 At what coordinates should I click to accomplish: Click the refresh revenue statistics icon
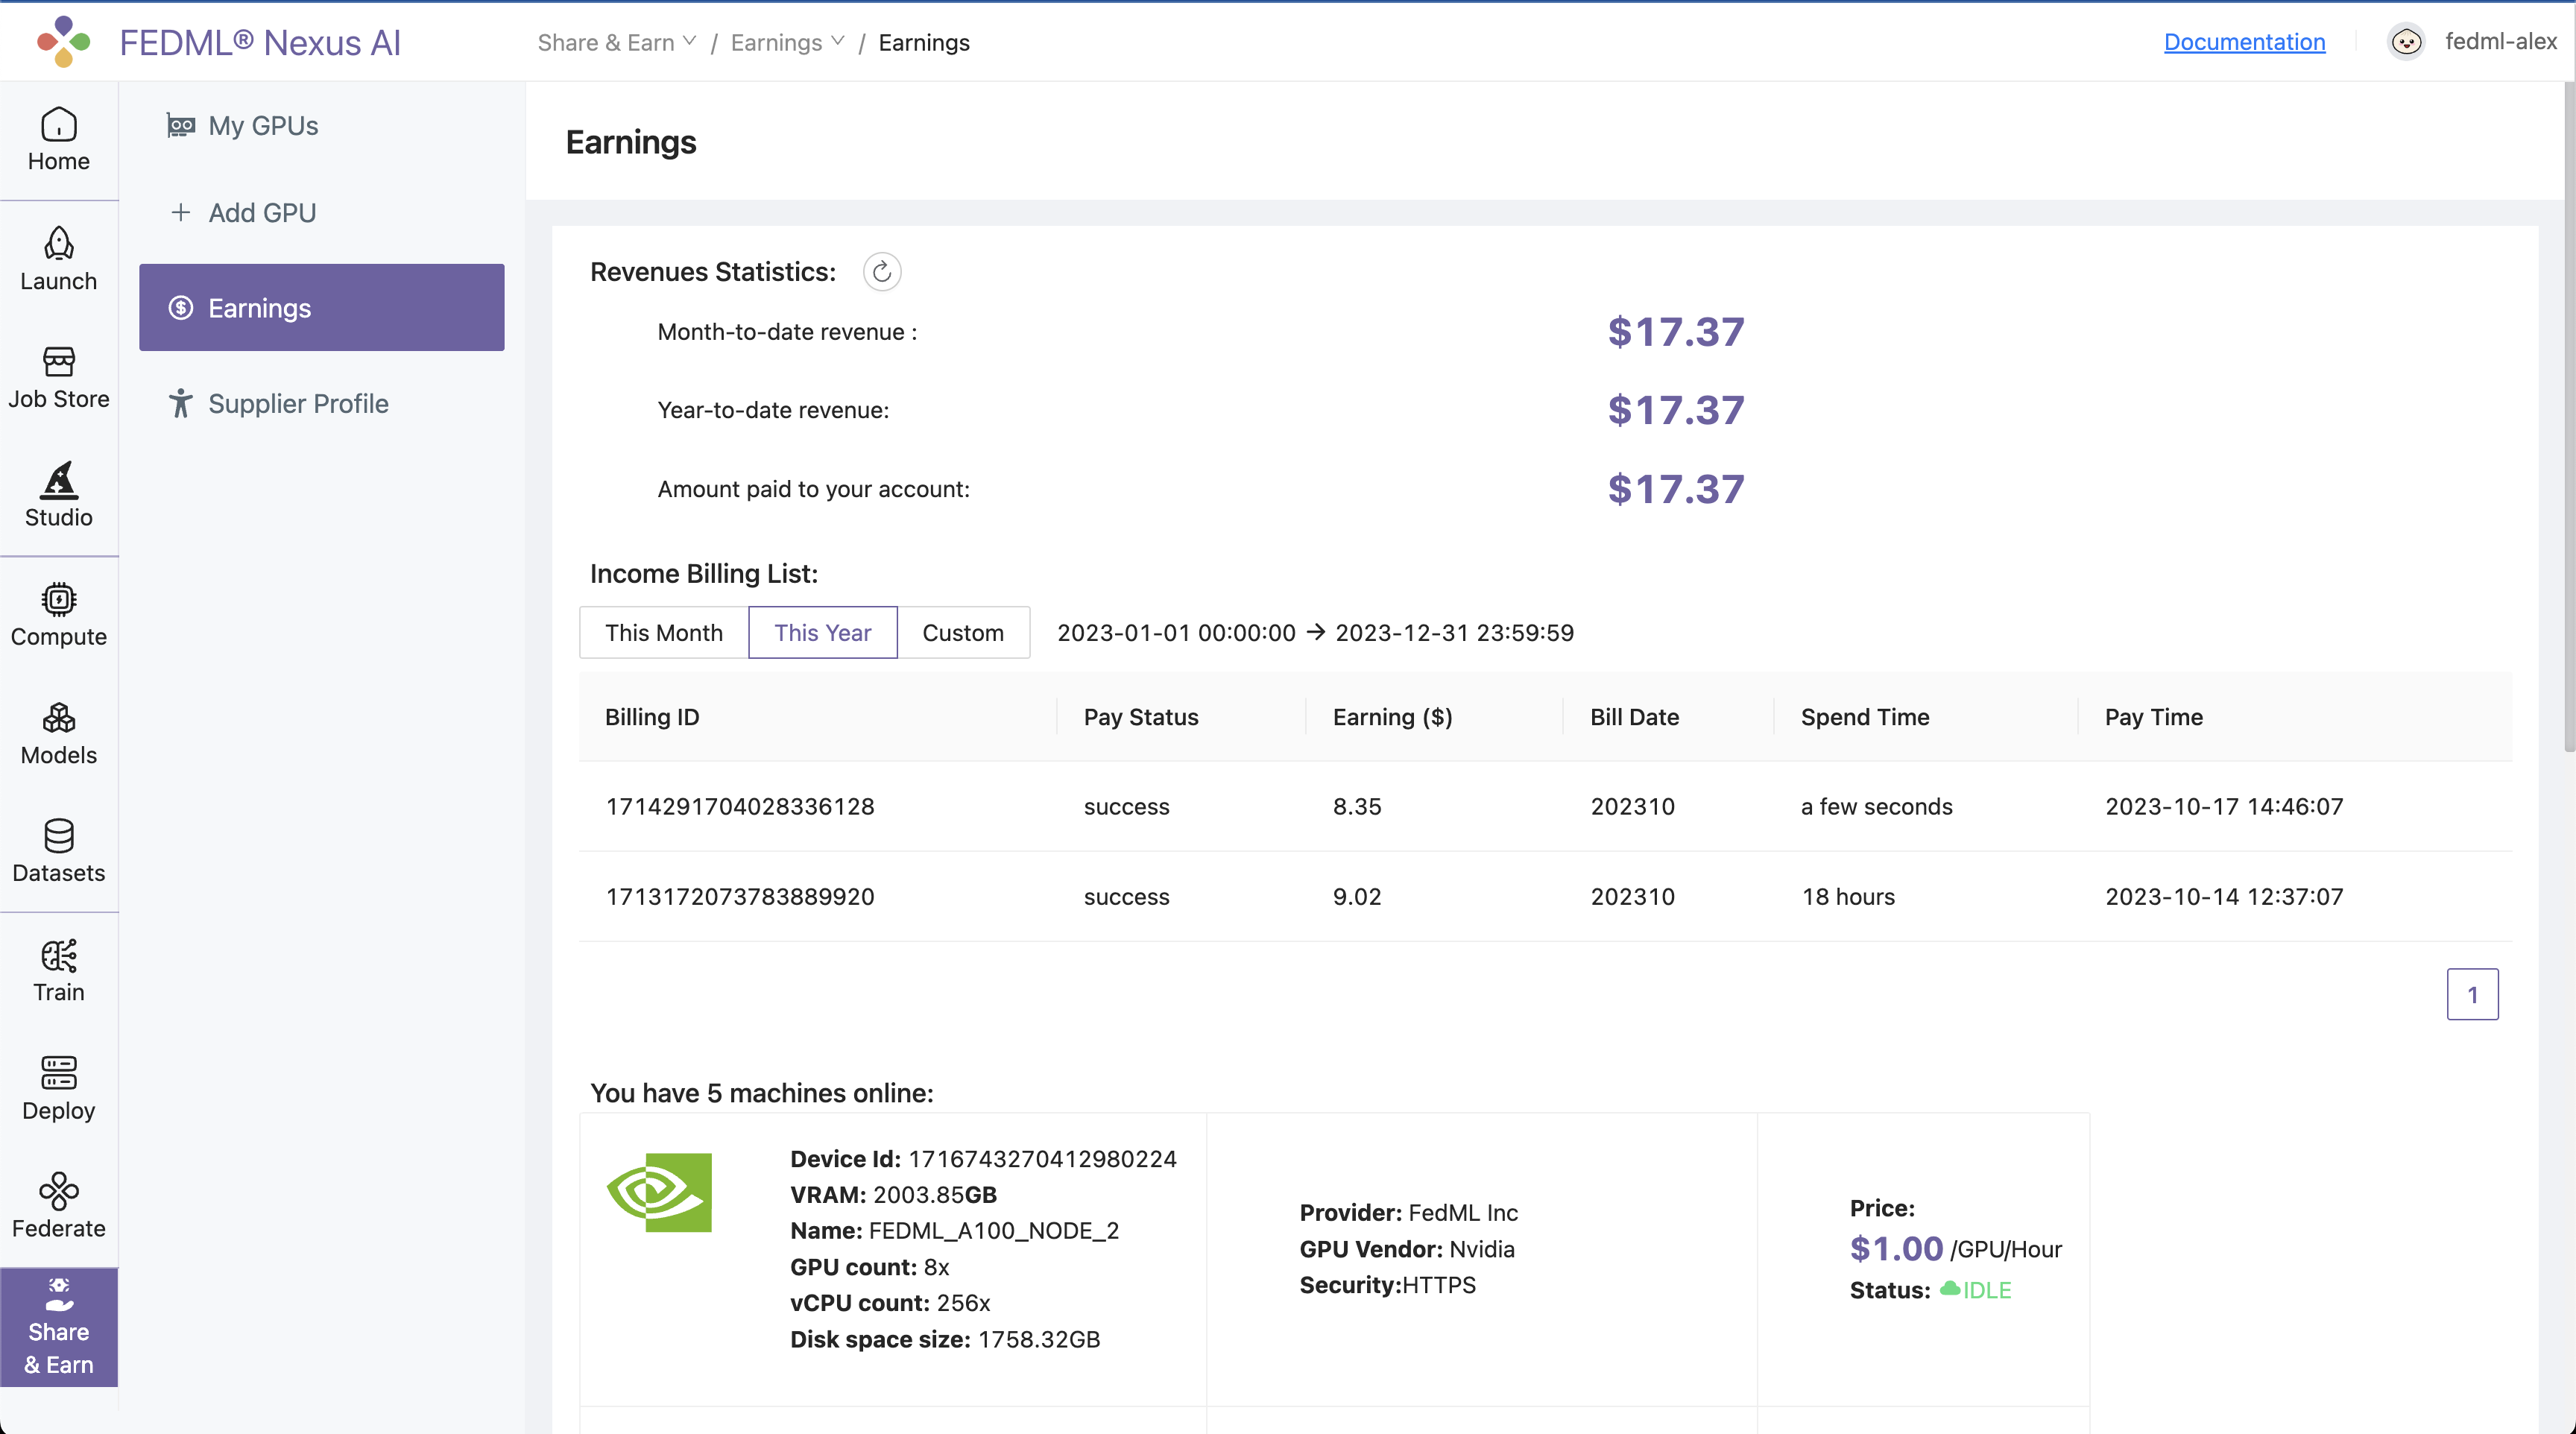coord(881,272)
